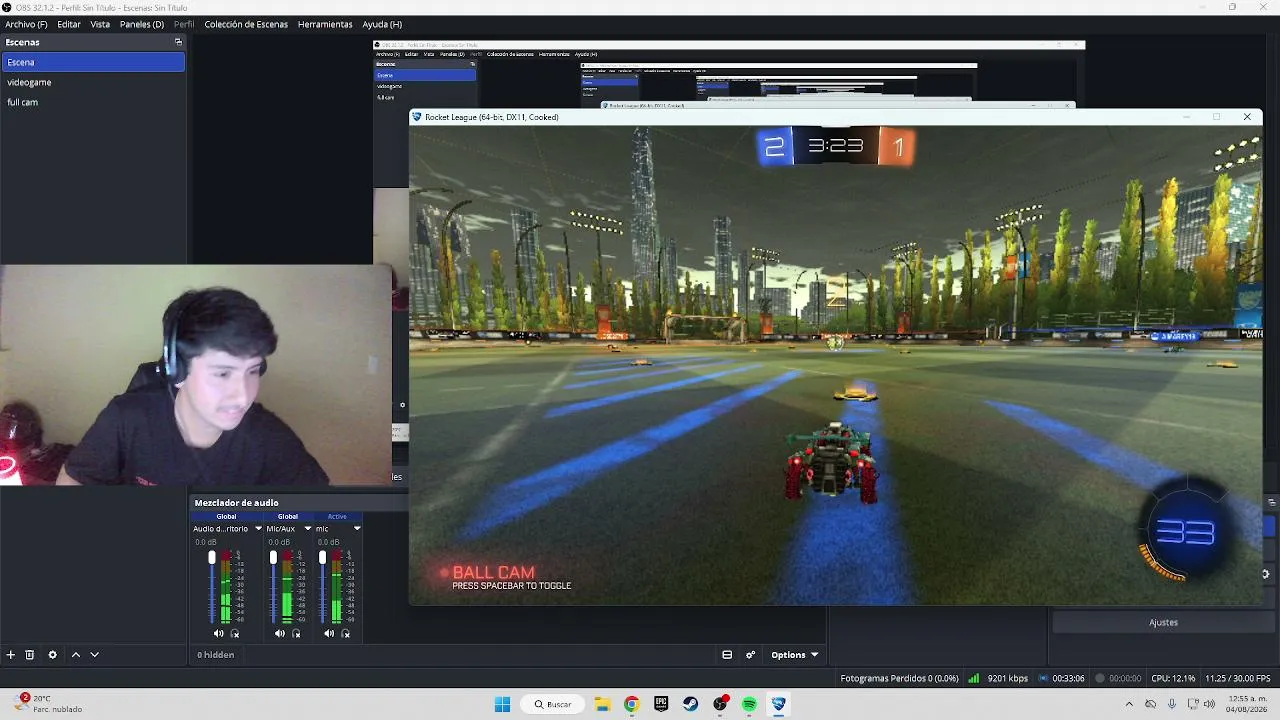Viewport: 1280px width, 720px height.
Task: Open the Archivo (F) menu
Action: pos(26,24)
